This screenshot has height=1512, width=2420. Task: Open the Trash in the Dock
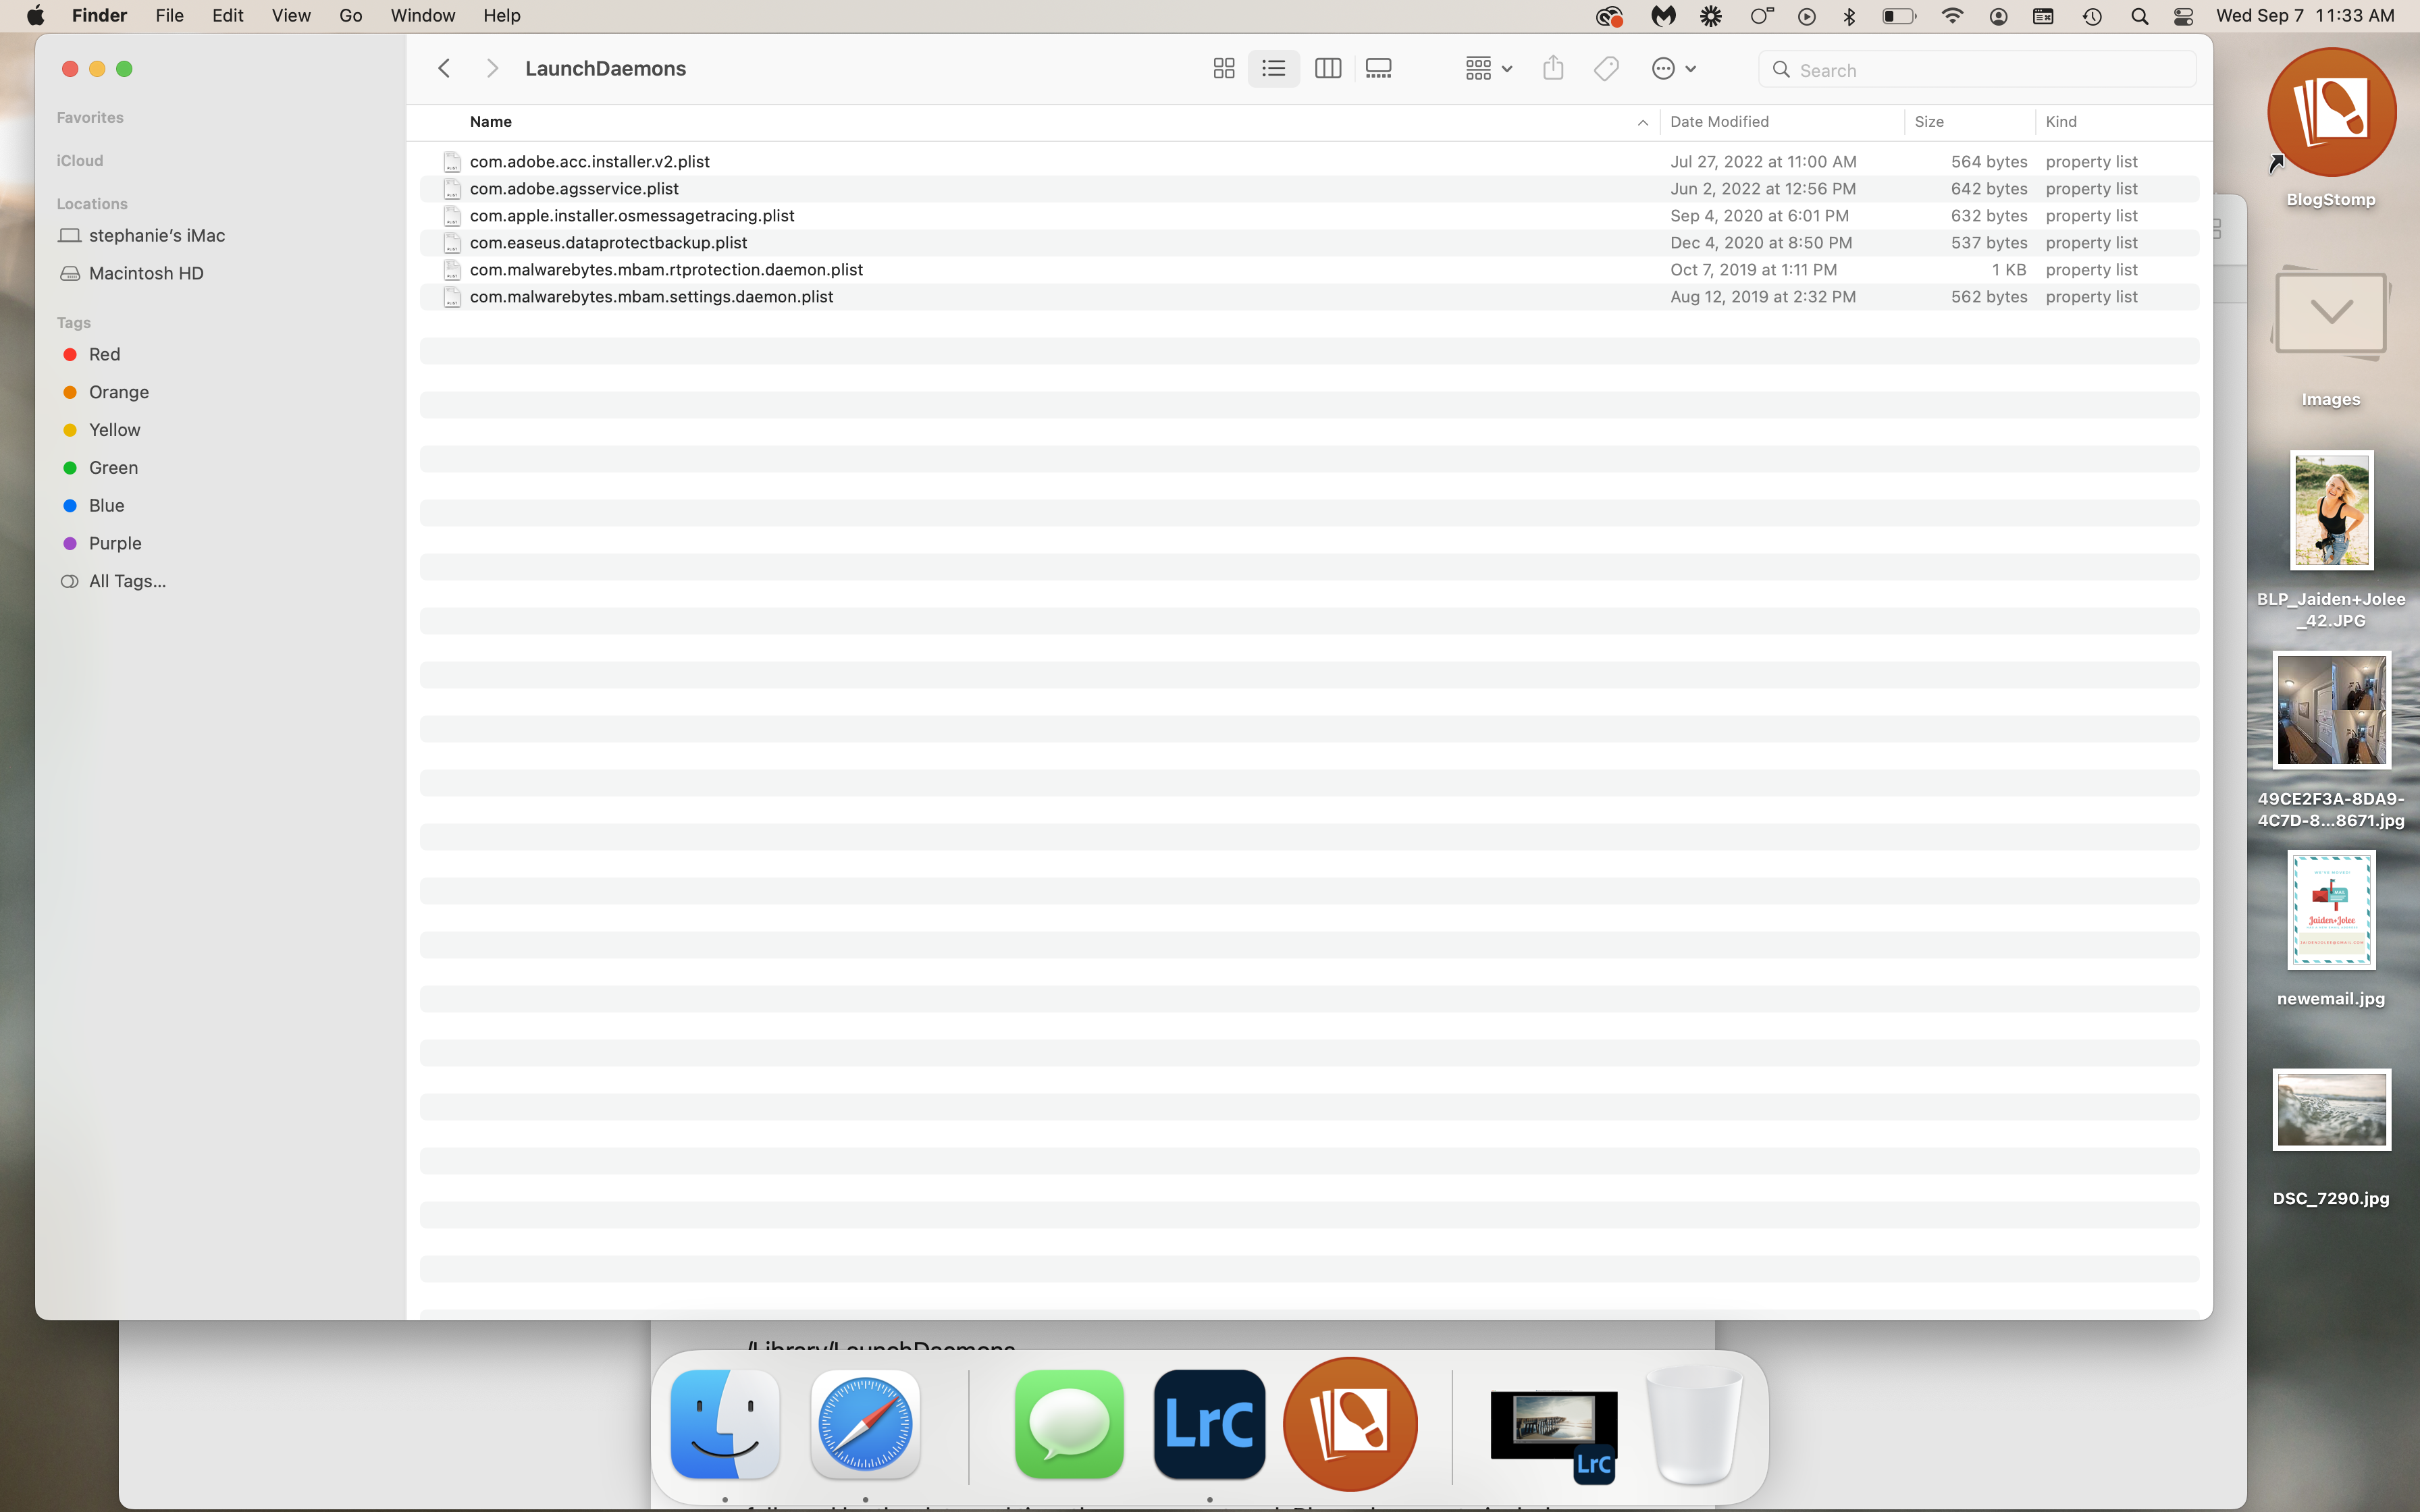(1694, 1424)
